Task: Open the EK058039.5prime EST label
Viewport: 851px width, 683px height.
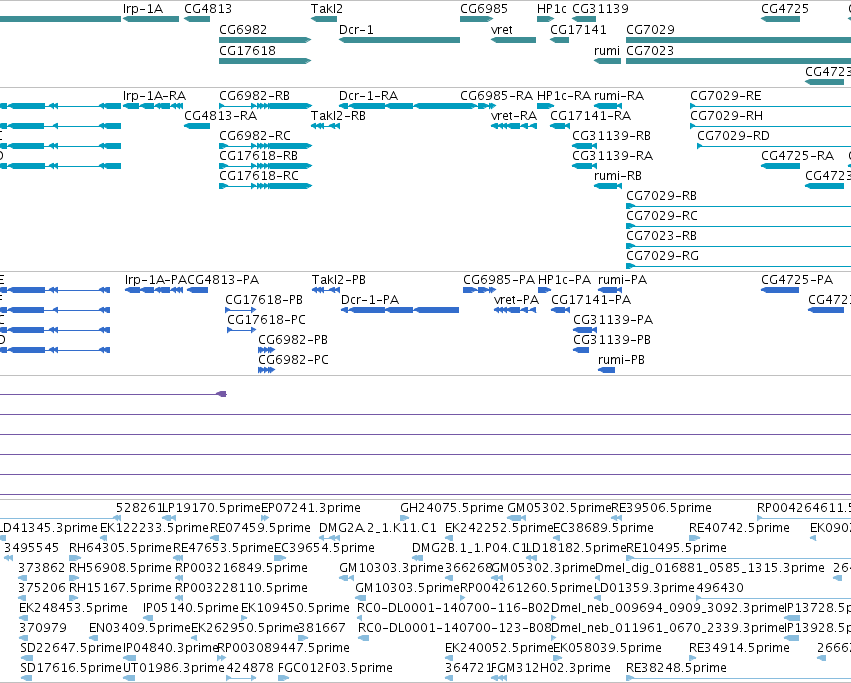Action: pyautogui.click(x=607, y=648)
